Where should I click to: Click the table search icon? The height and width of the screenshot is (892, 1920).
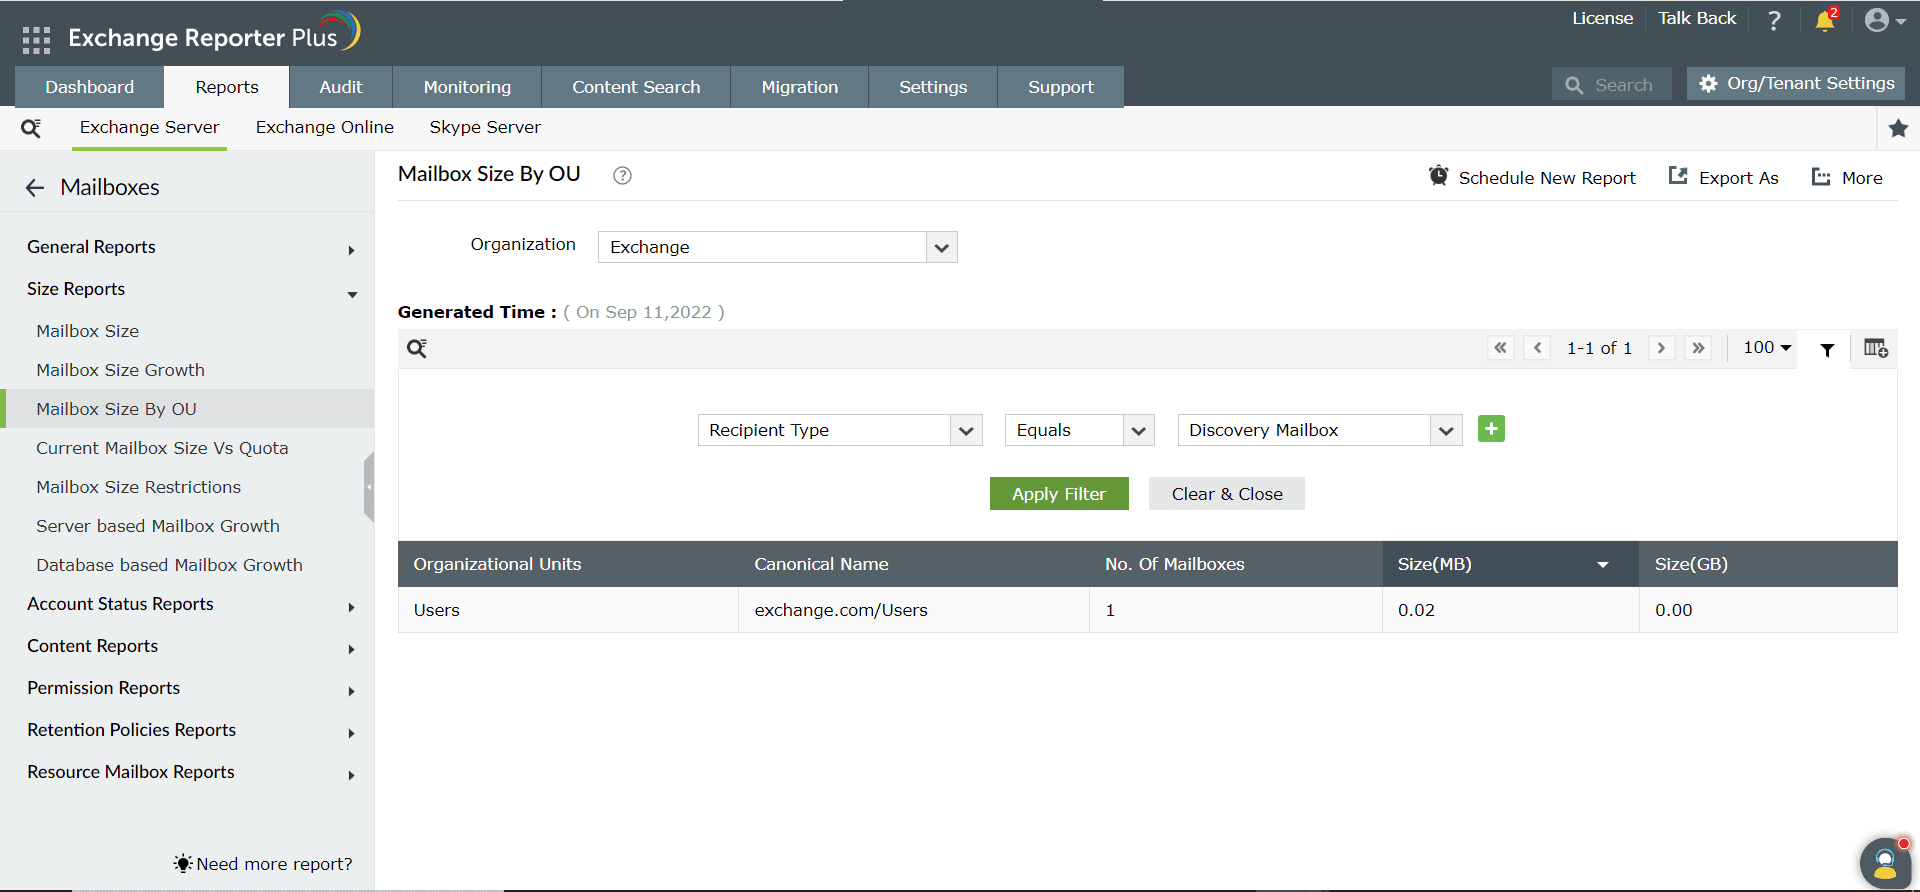pos(417,348)
